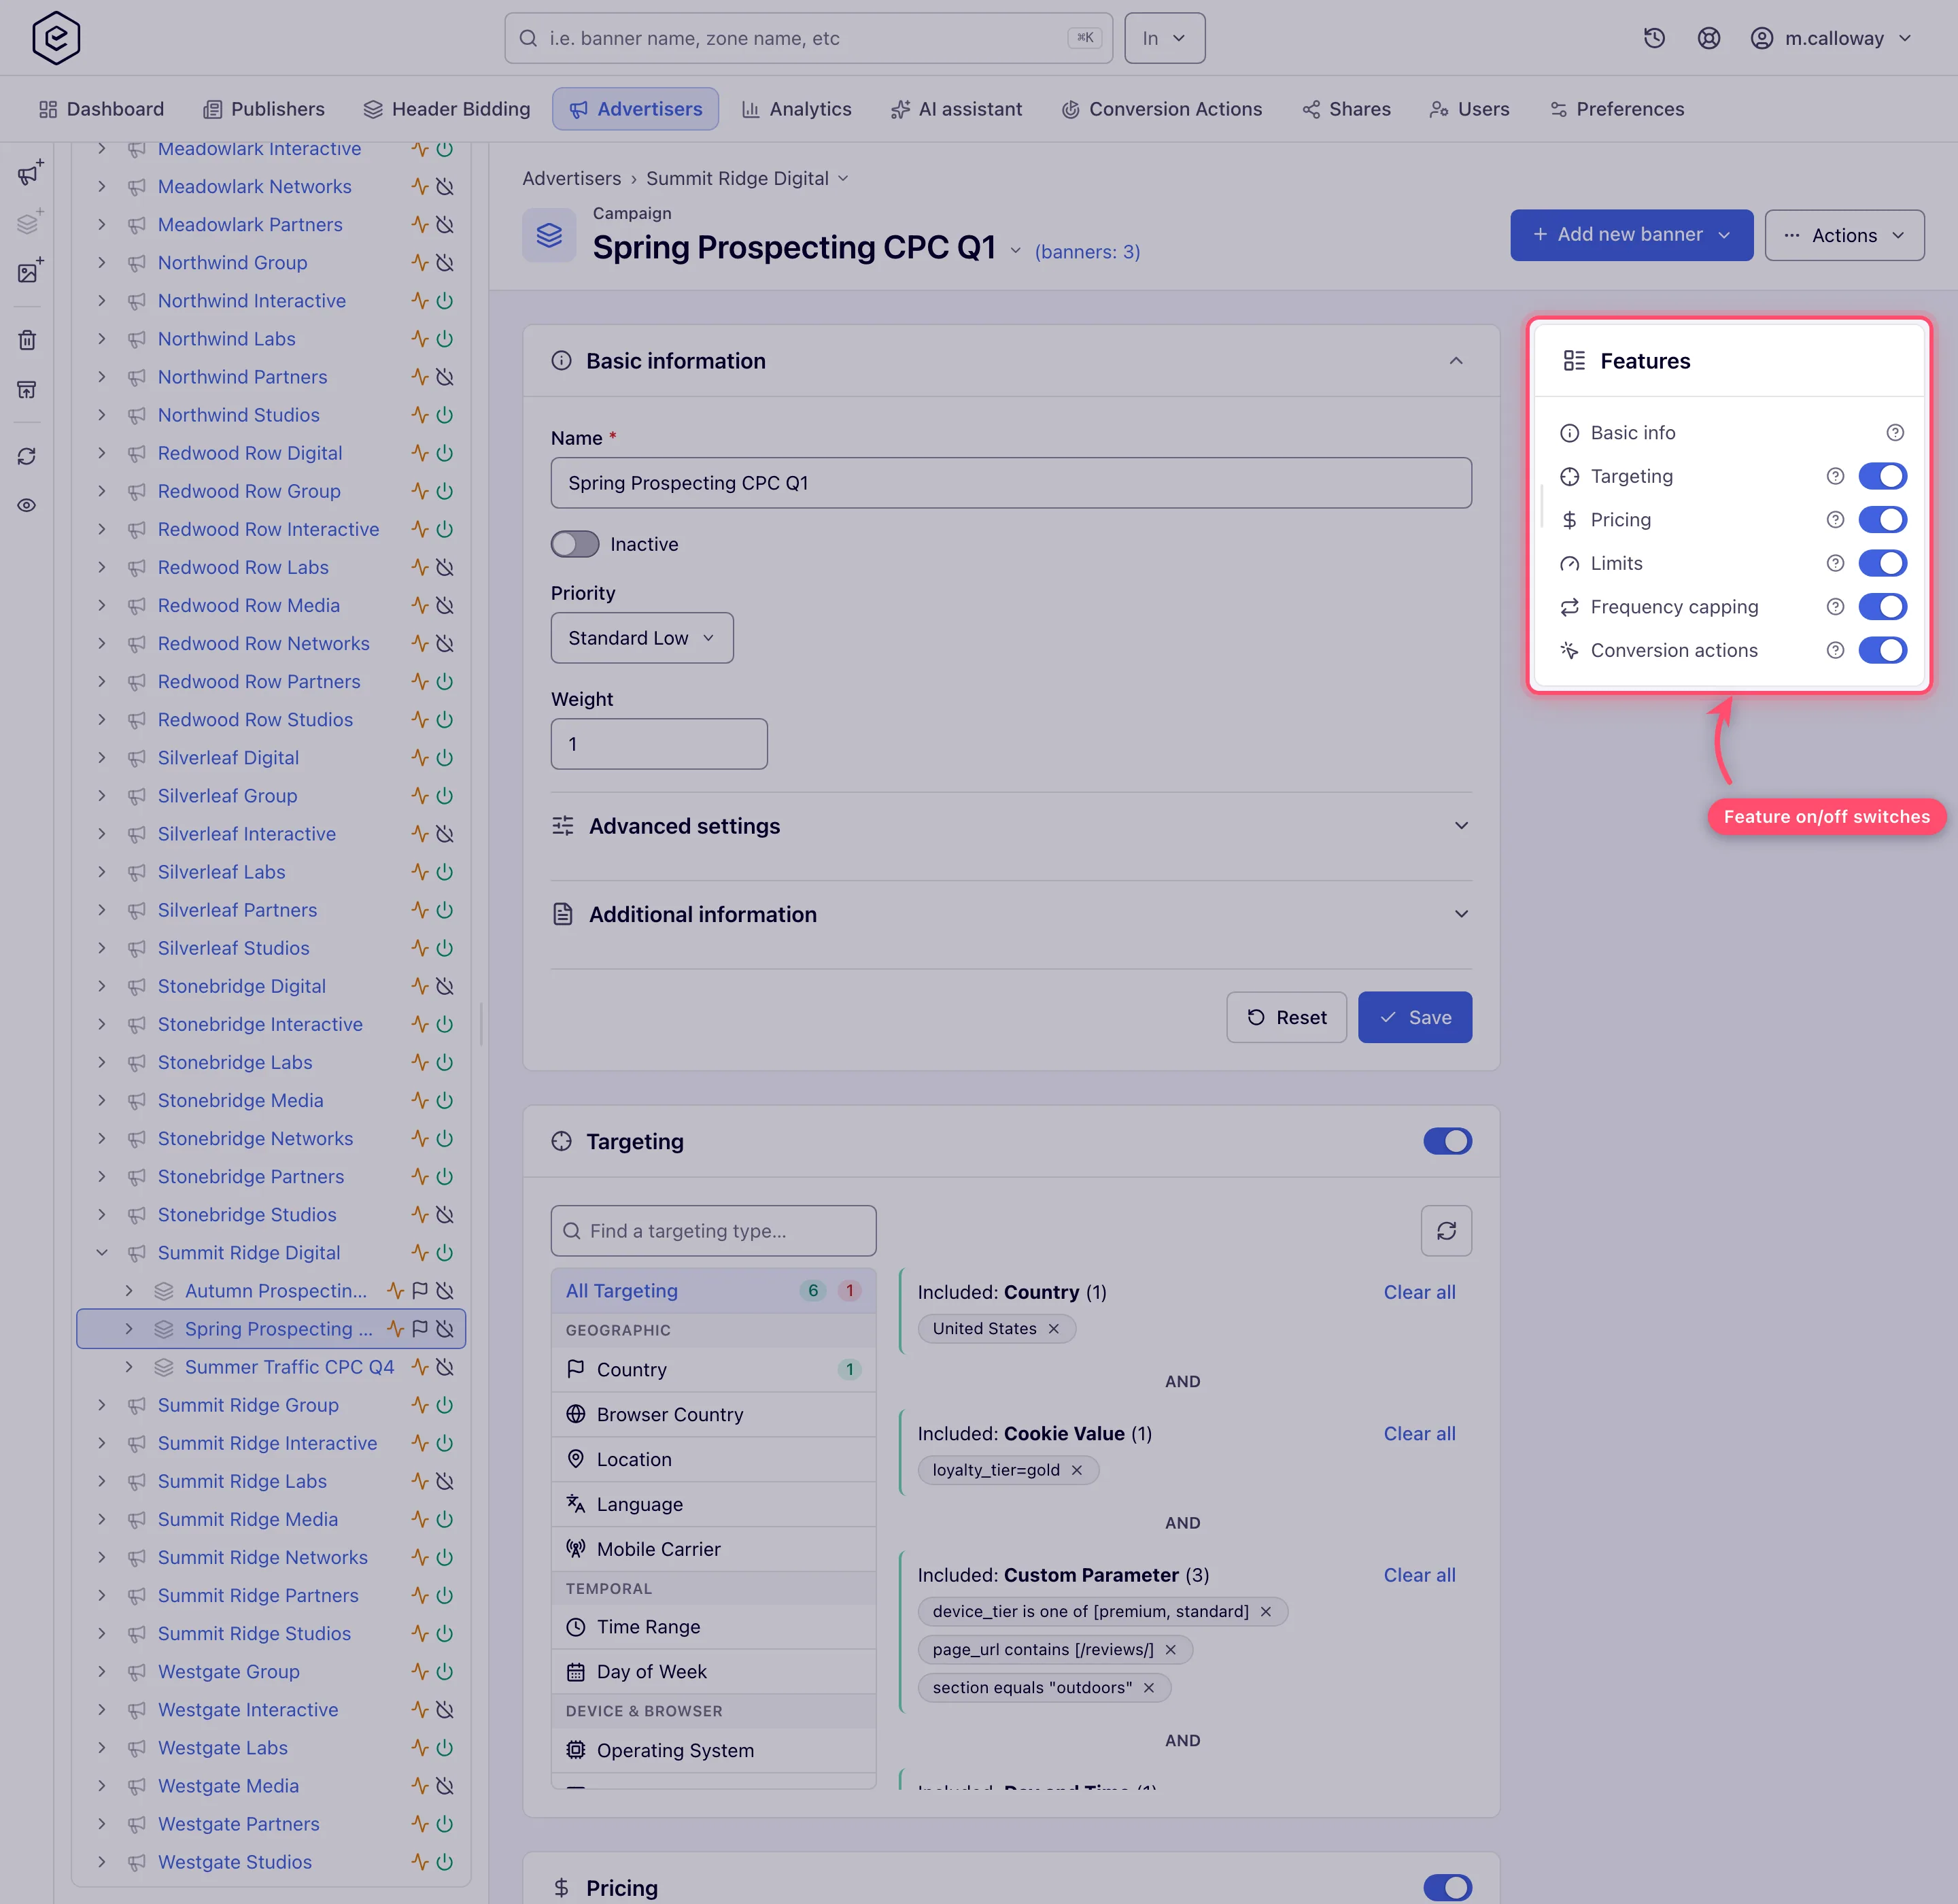Toggle Limits in the Features panel

pos(1882,563)
